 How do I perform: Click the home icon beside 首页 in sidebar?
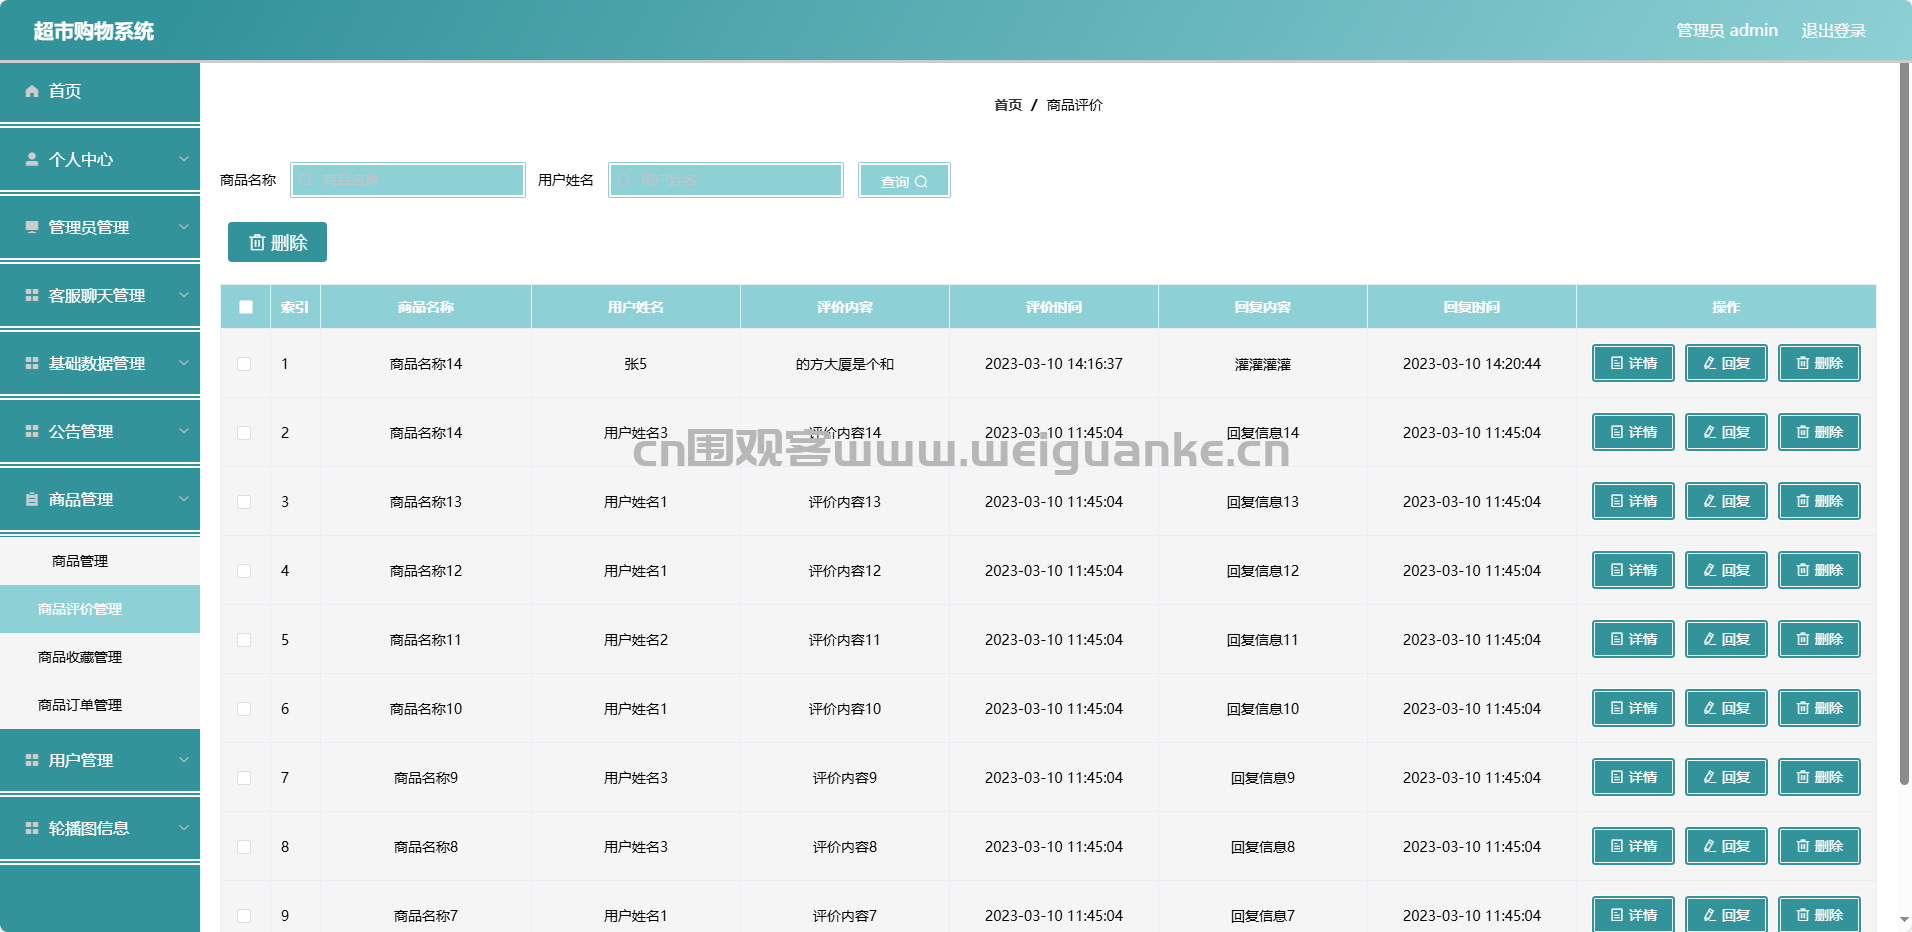click(x=32, y=91)
